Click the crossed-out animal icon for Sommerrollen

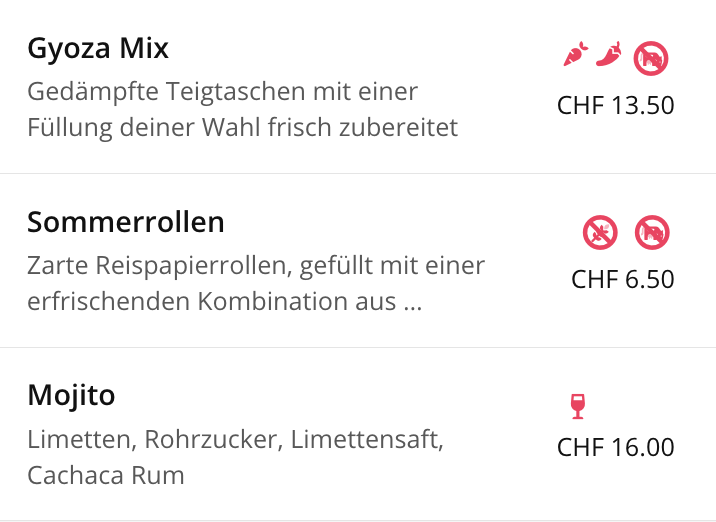[652, 232]
